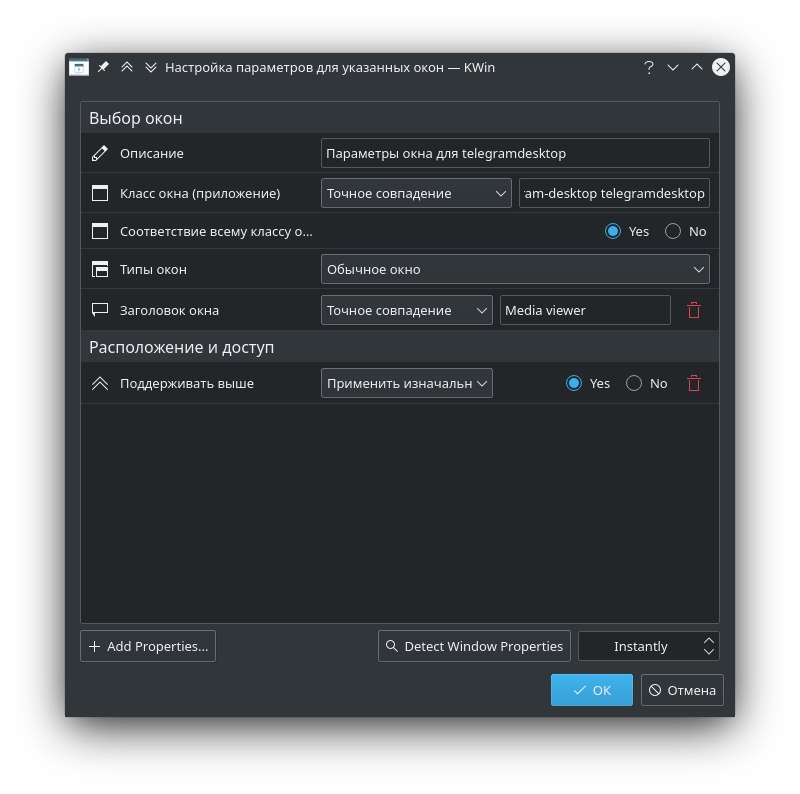Open the Класс окна match type dropdown
Screen dimensions: 800x794
416,193
